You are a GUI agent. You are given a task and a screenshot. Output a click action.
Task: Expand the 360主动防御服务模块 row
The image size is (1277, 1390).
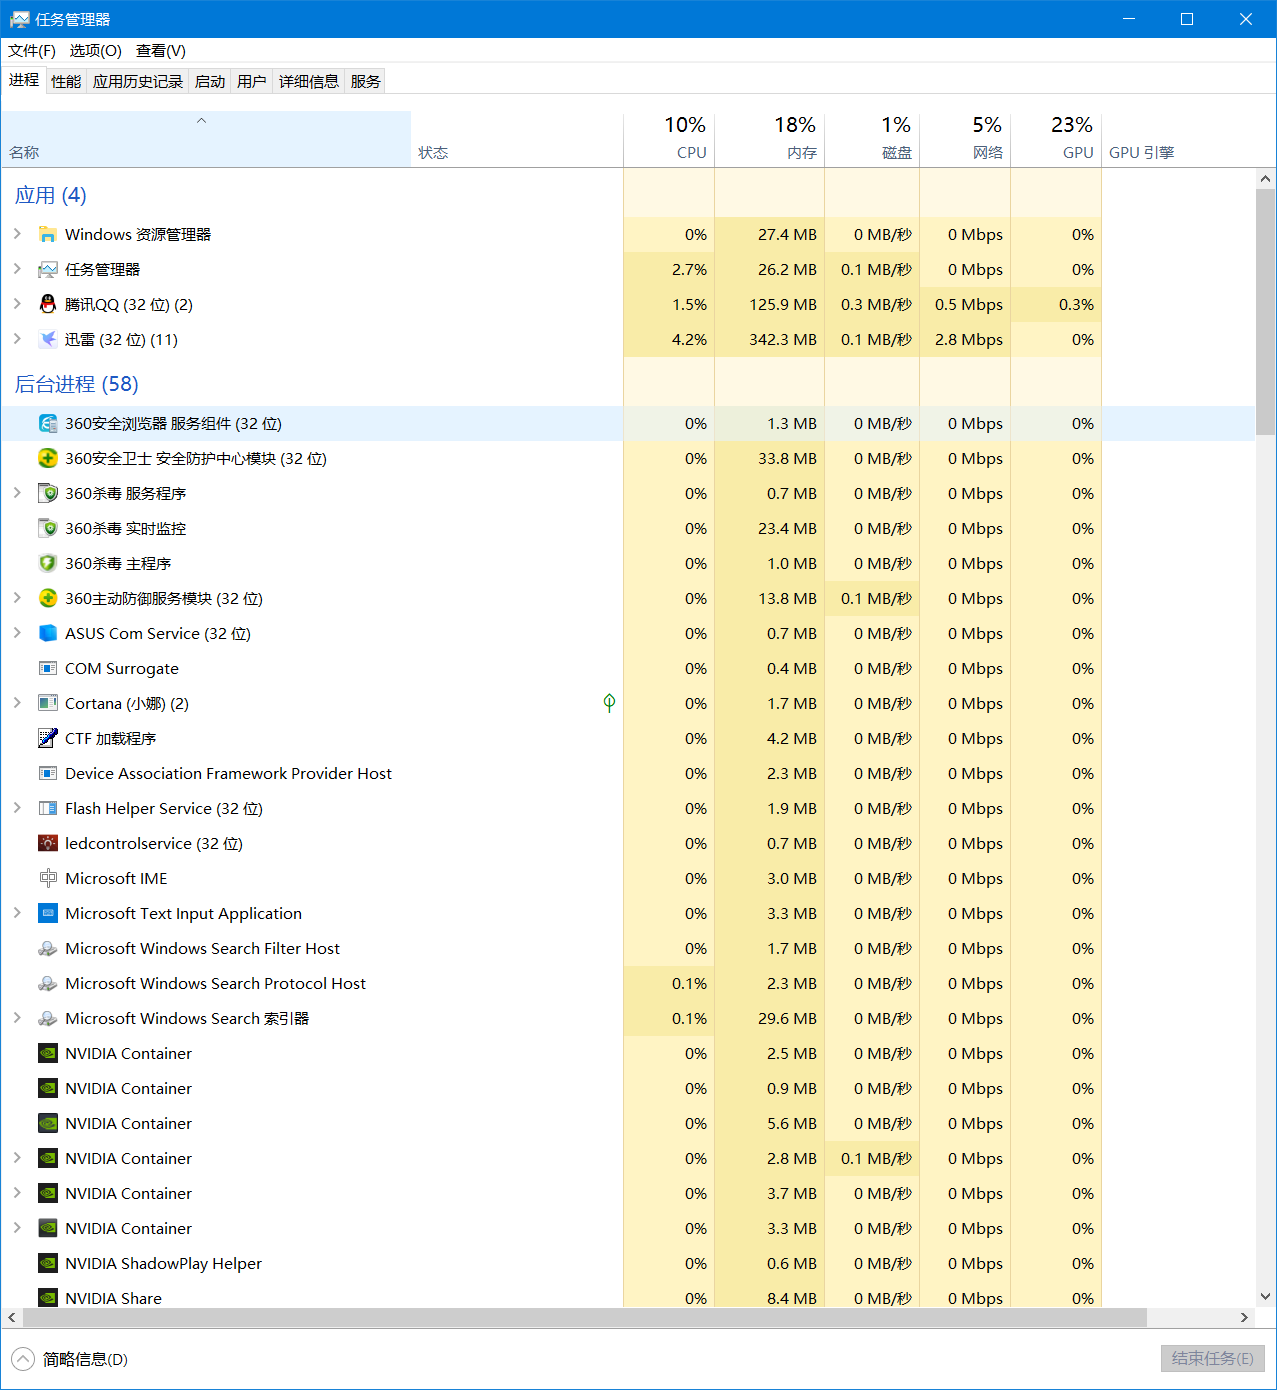[17, 598]
